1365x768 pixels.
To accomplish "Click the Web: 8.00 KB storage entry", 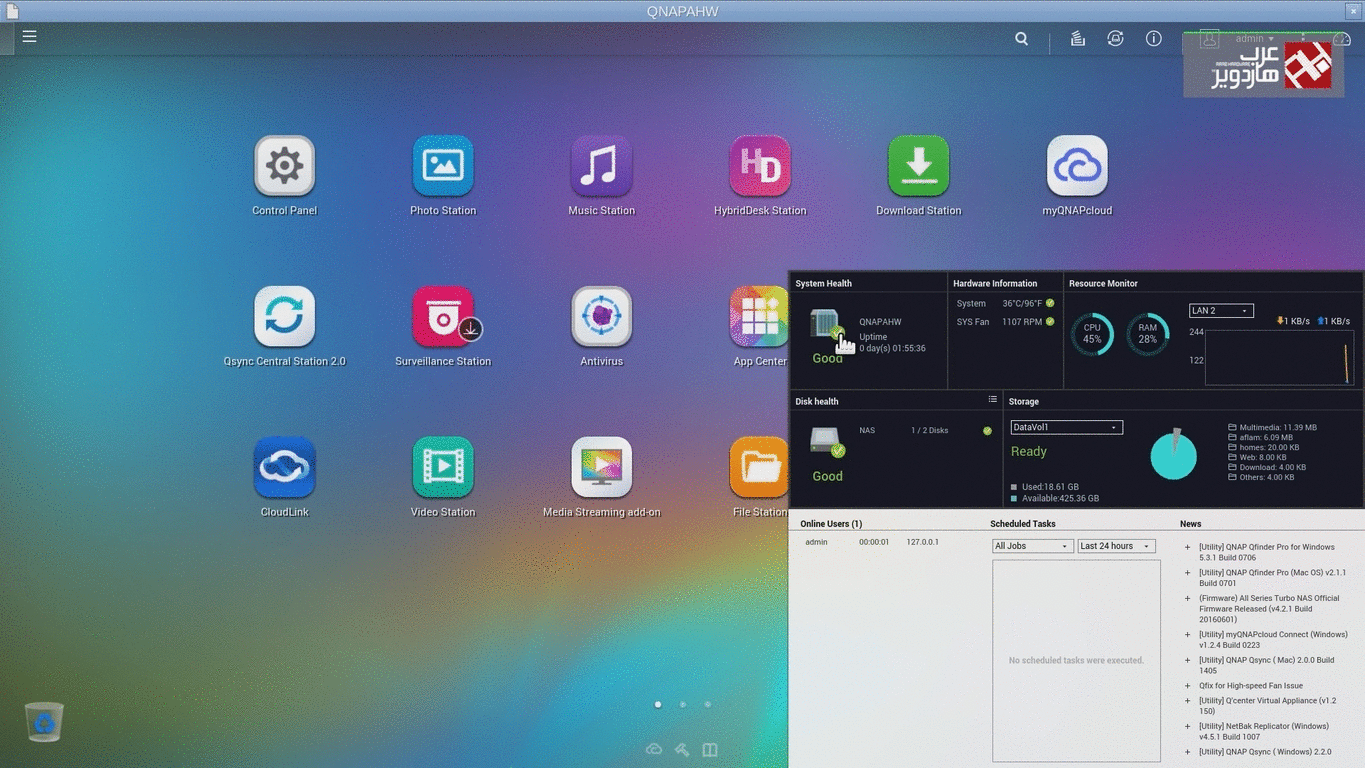I will (x=1257, y=457).
